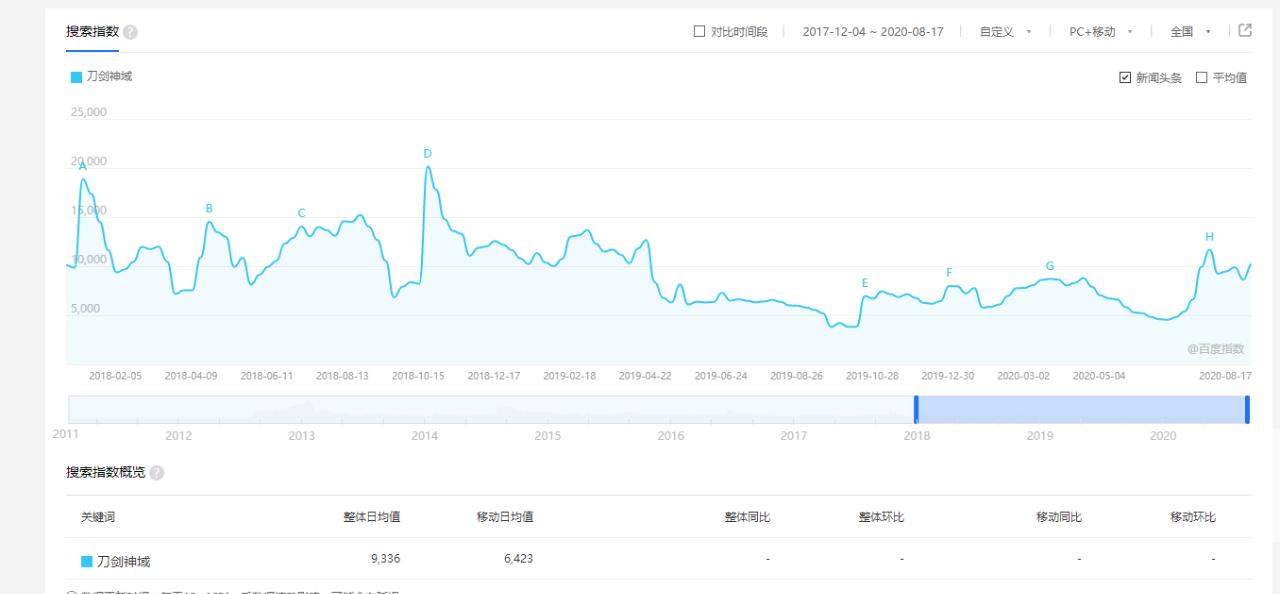
Task: Click the right handle of the timeline range slider
Action: 1247,410
